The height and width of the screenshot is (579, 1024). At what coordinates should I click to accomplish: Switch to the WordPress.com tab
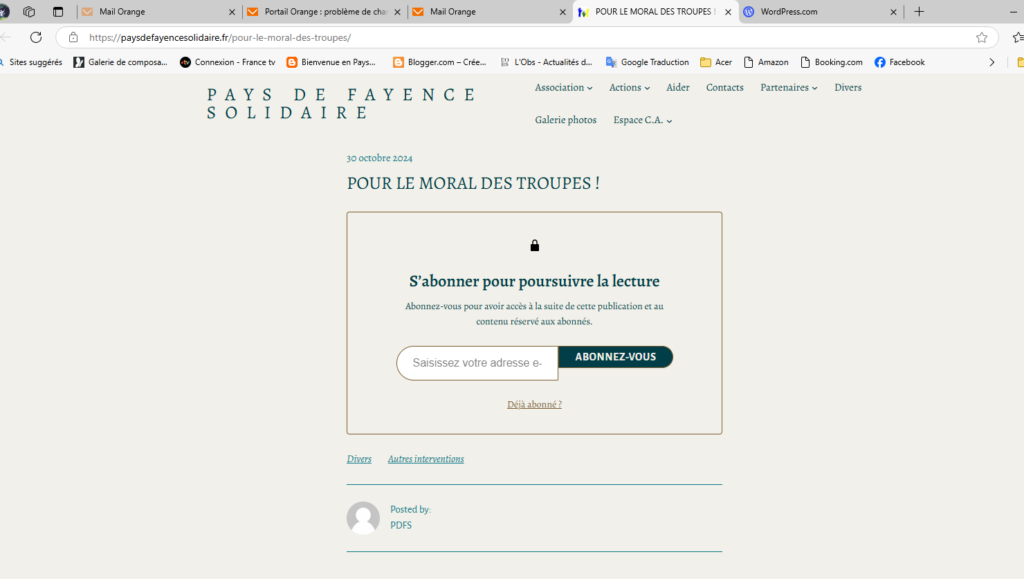[x=815, y=12]
